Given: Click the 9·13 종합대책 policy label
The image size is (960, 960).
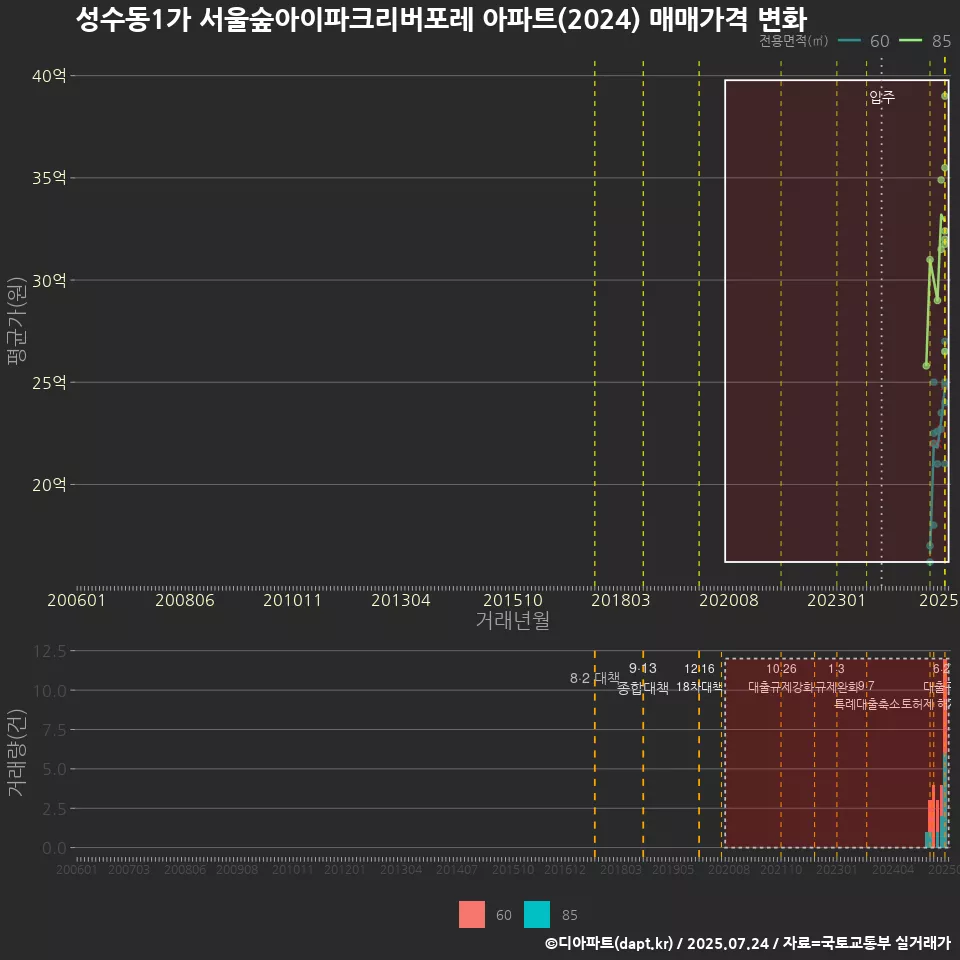Looking at the screenshot, I should (x=643, y=678).
